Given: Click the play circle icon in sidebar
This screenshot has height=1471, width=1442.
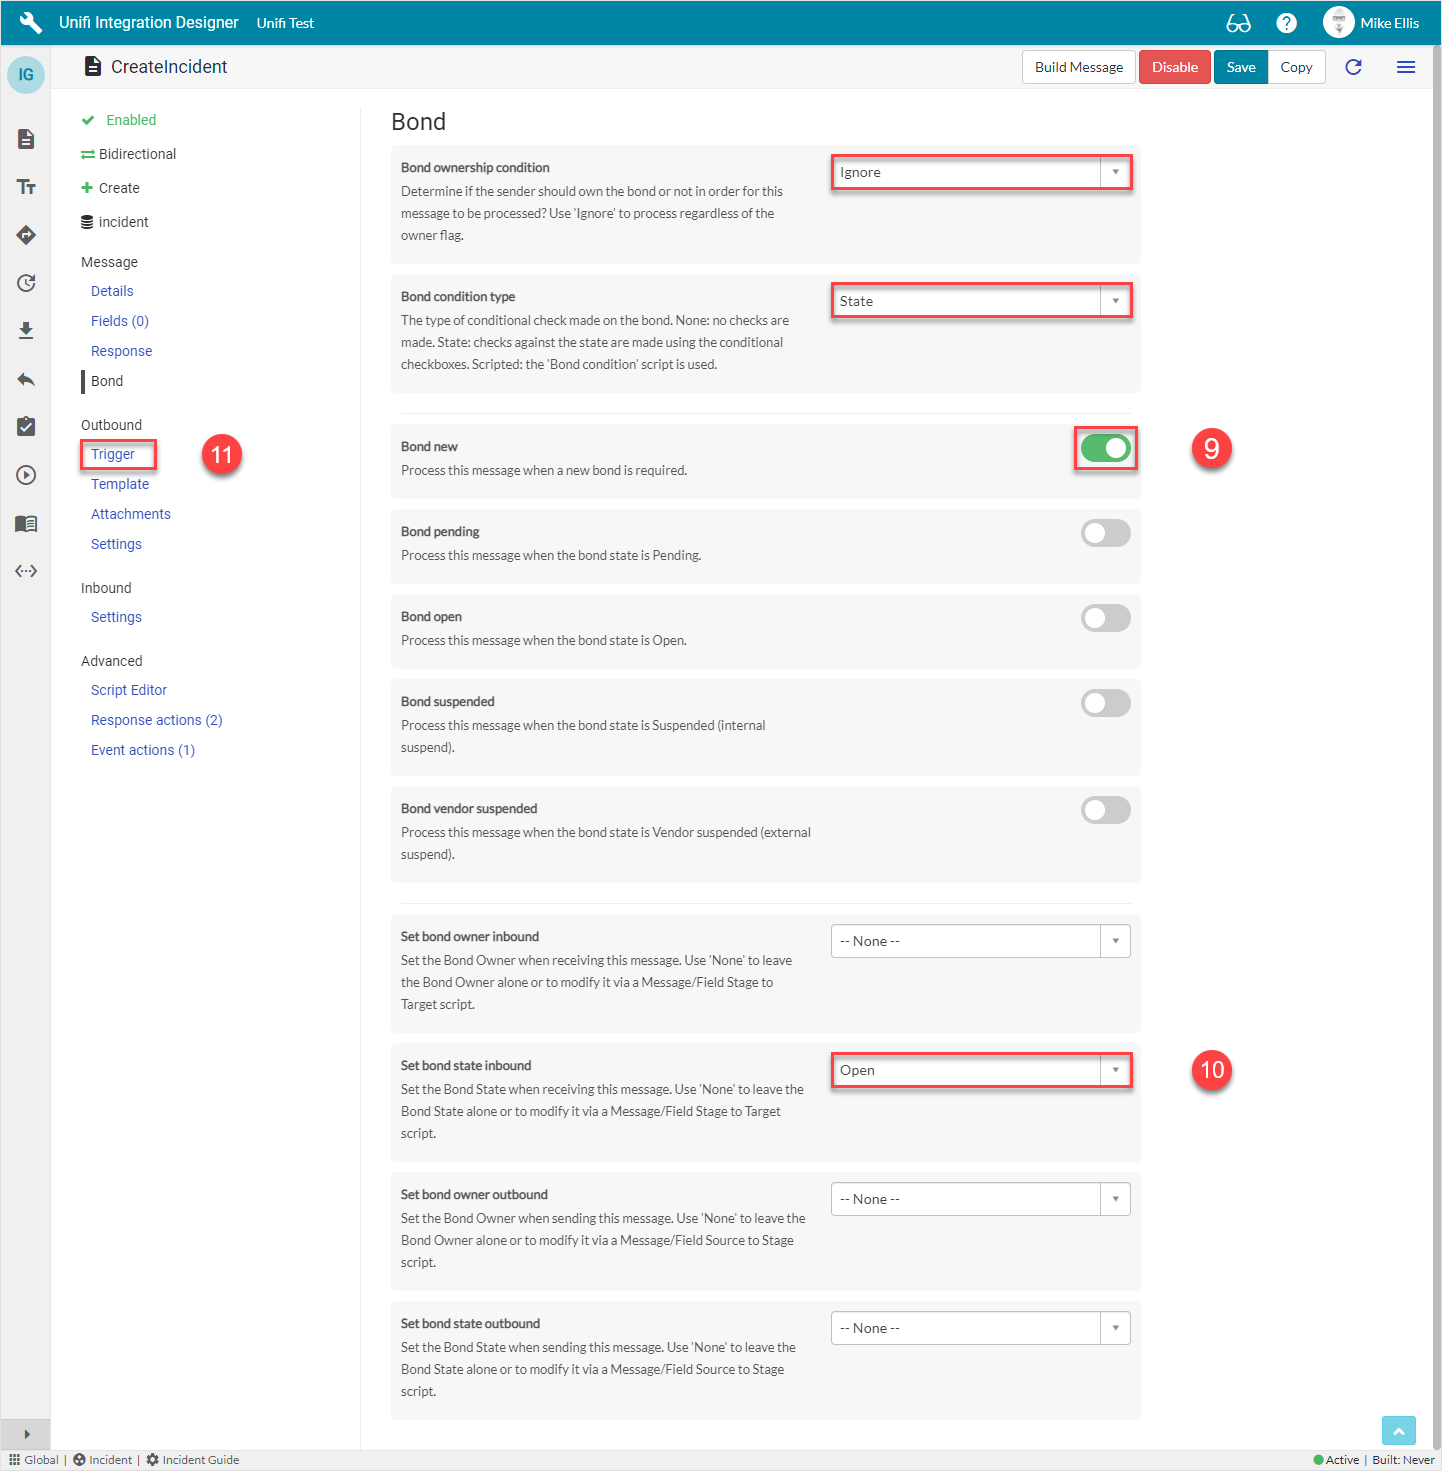Looking at the screenshot, I should (26, 475).
